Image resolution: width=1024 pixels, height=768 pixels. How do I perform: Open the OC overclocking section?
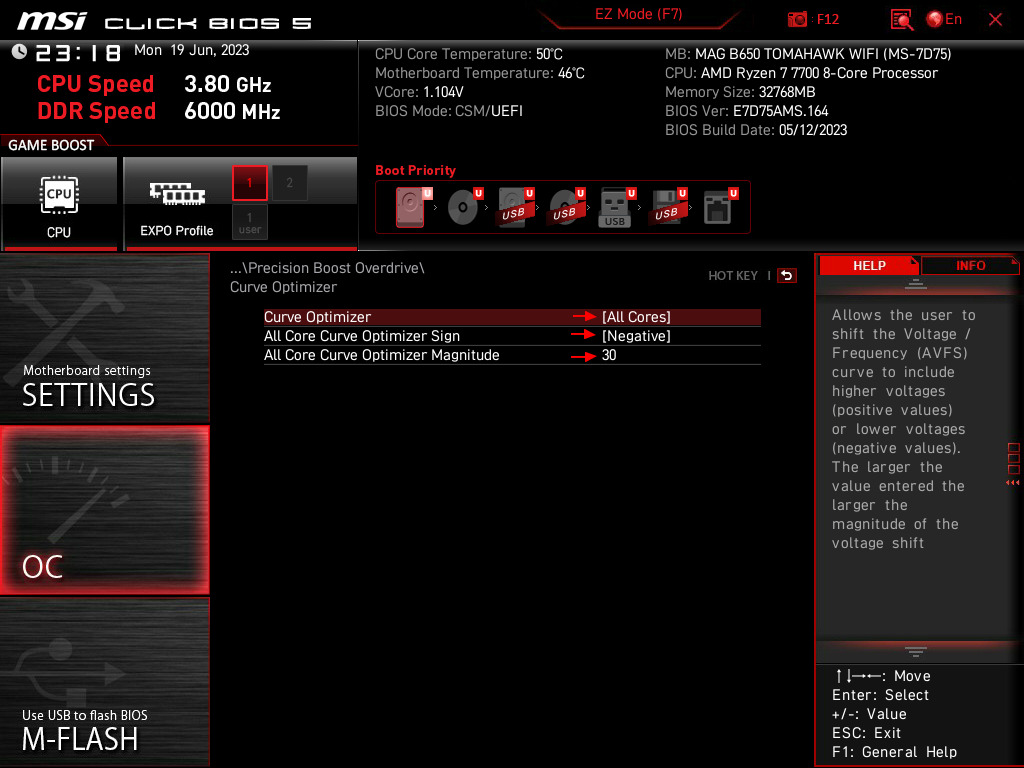[104, 511]
